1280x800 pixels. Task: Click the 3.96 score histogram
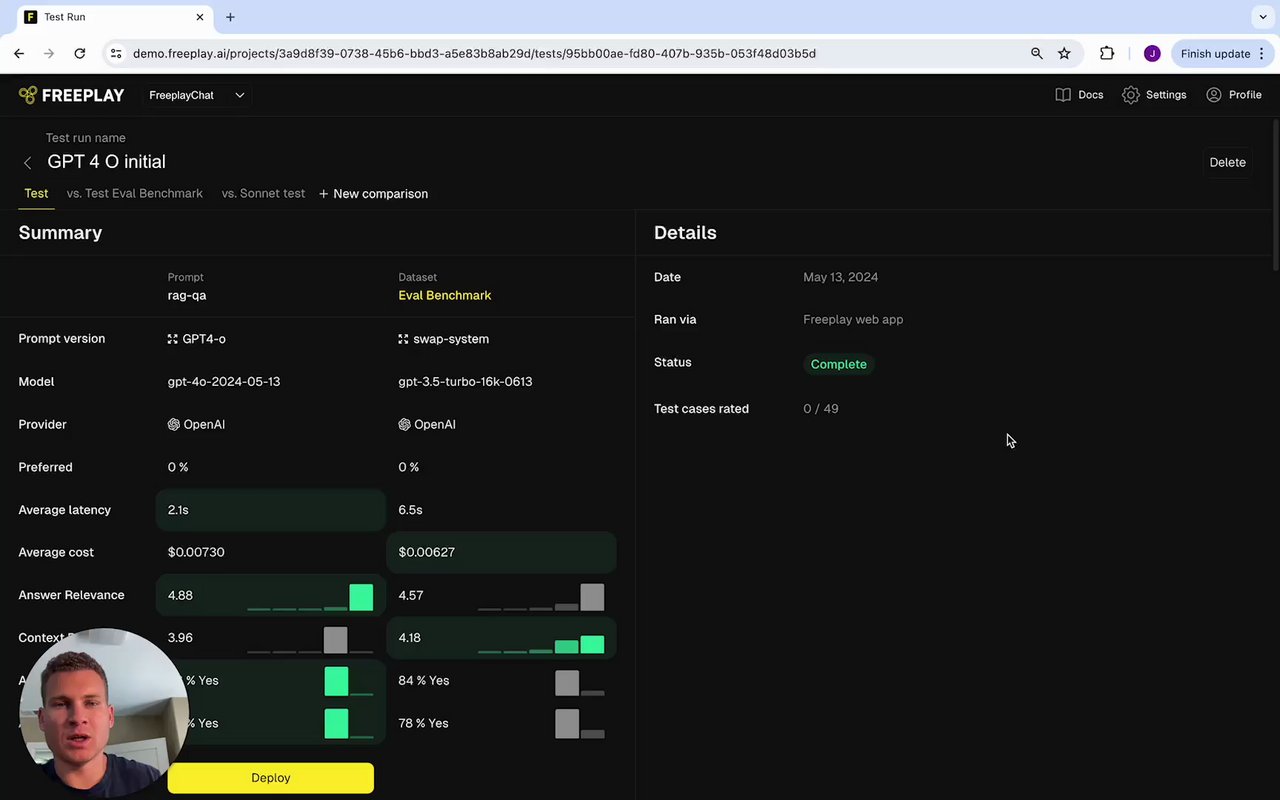click(x=310, y=639)
